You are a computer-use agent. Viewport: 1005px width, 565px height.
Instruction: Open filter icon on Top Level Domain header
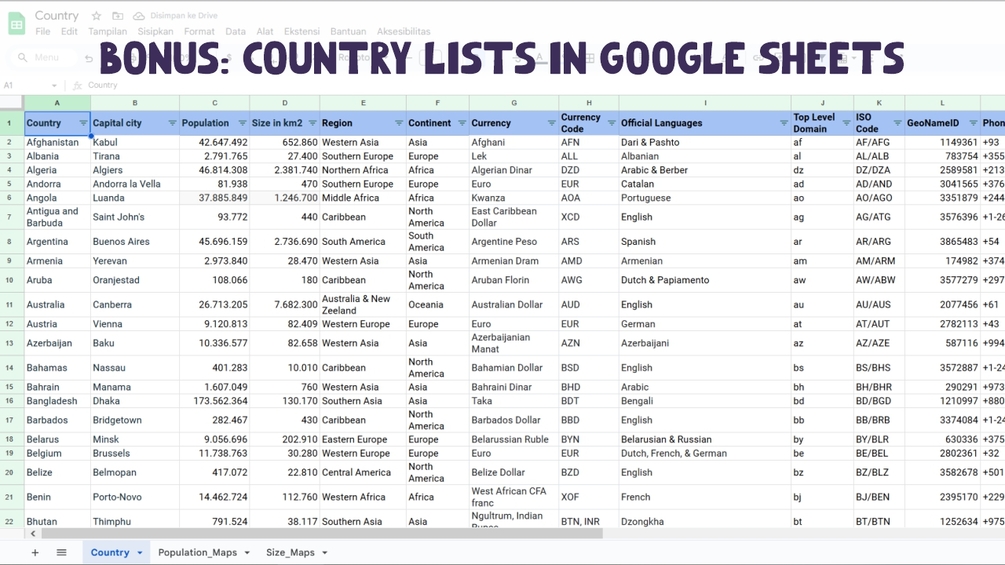pos(846,123)
